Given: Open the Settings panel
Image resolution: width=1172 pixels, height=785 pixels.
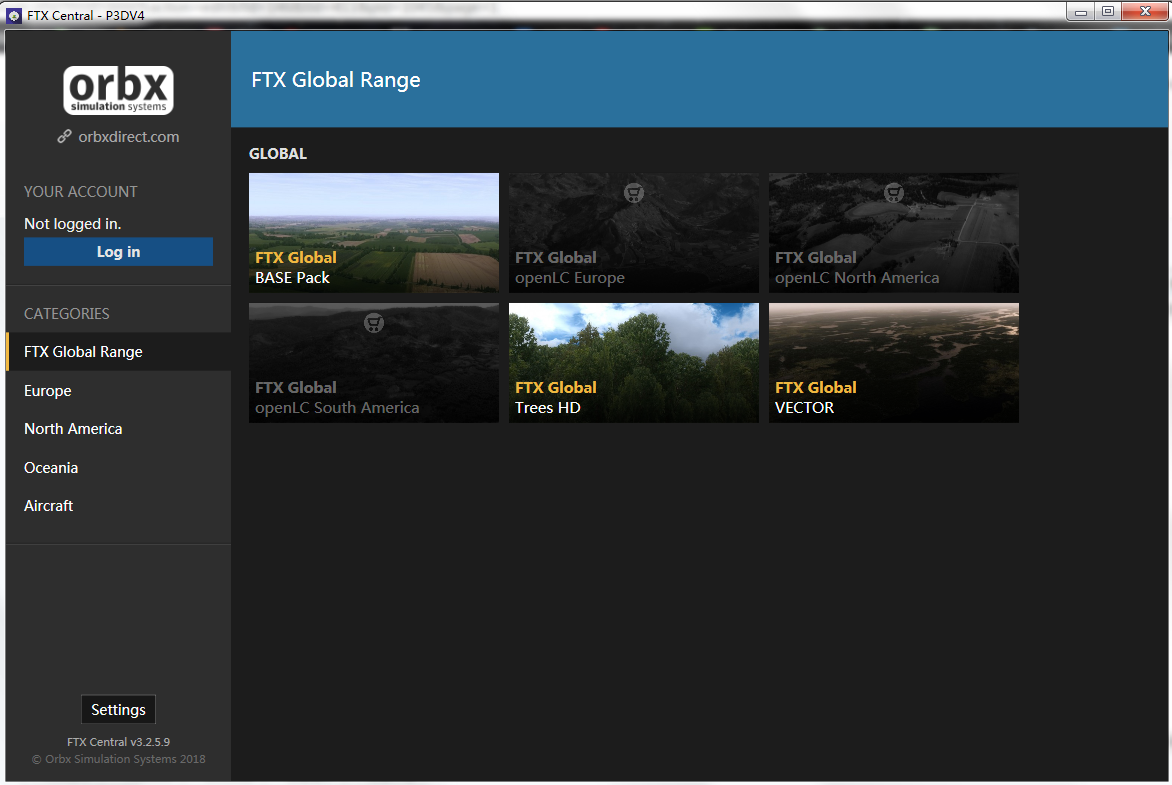Looking at the screenshot, I should point(118,709).
